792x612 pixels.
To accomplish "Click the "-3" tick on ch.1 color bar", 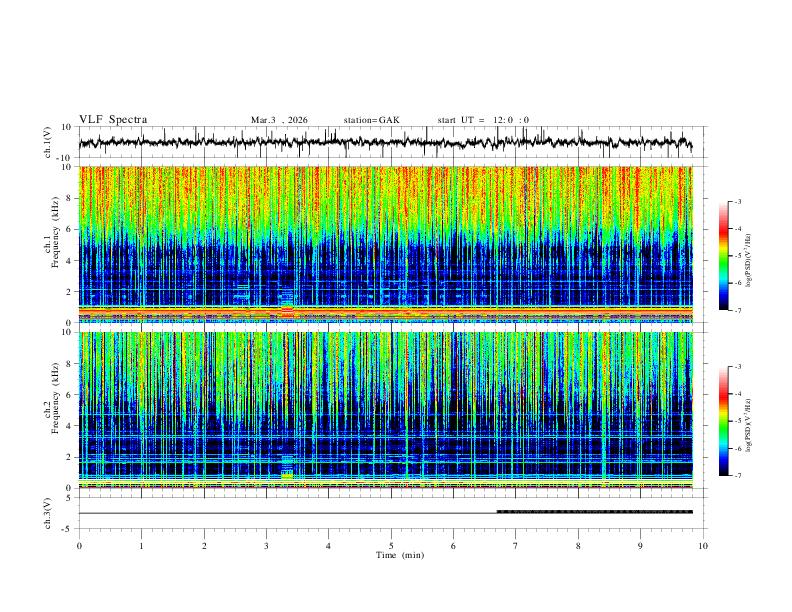I will [738, 201].
